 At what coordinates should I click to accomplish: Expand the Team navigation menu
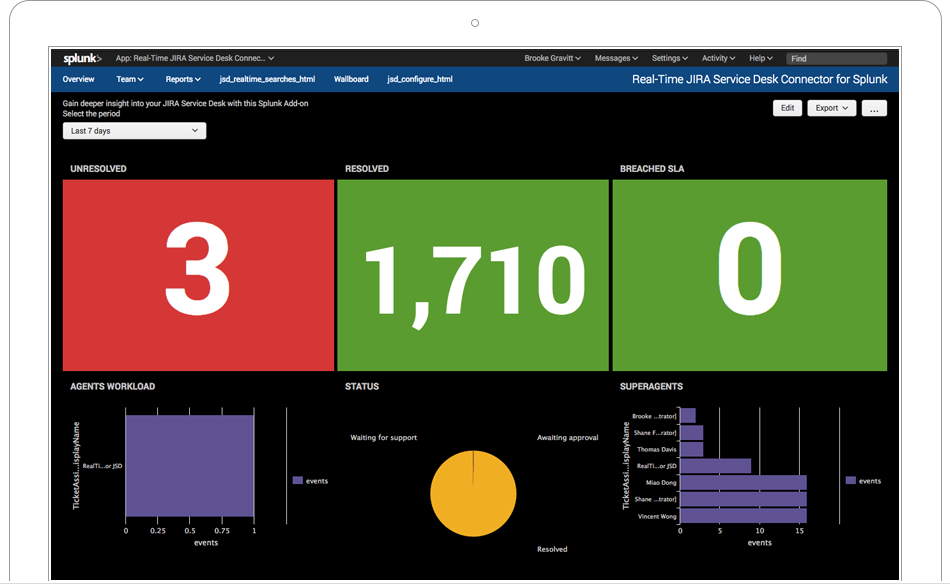(130, 79)
